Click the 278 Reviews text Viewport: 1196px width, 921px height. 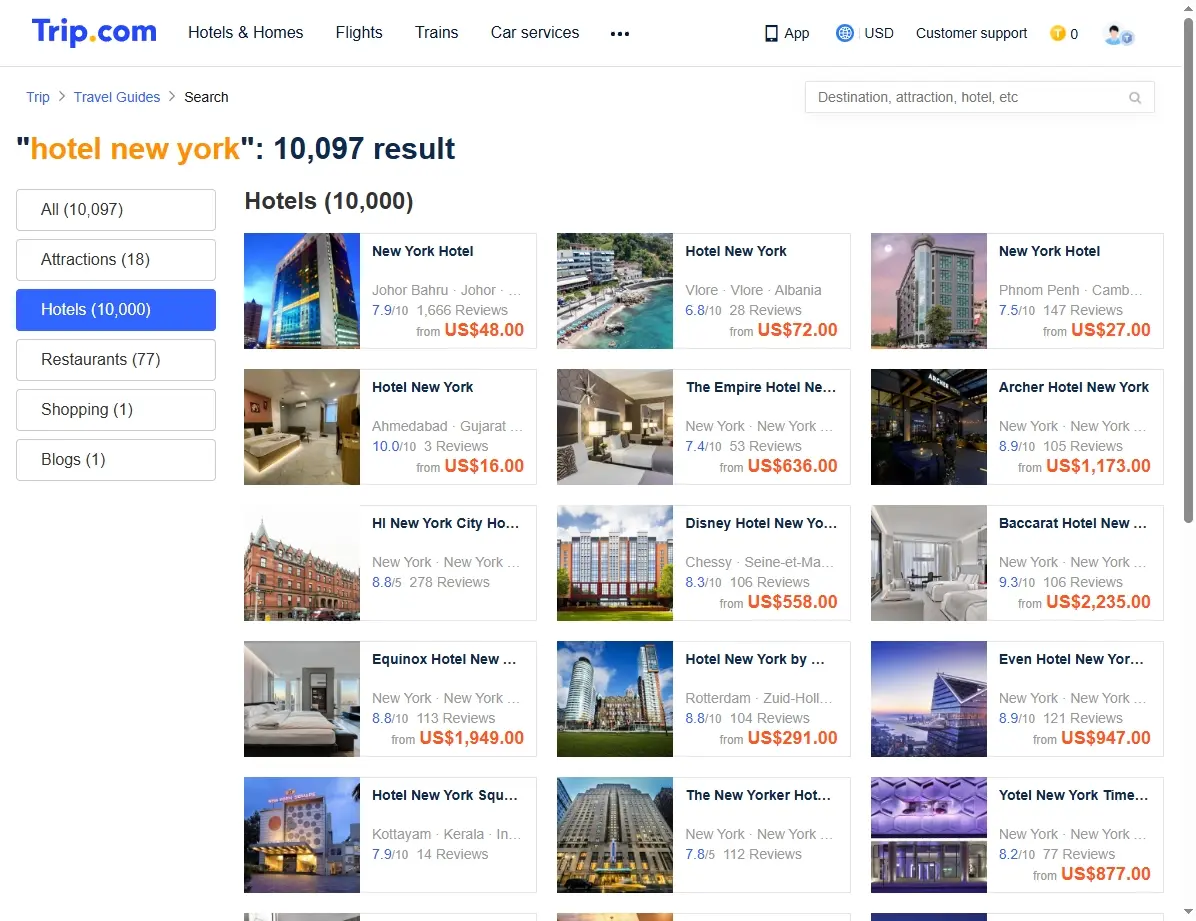(449, 582)
